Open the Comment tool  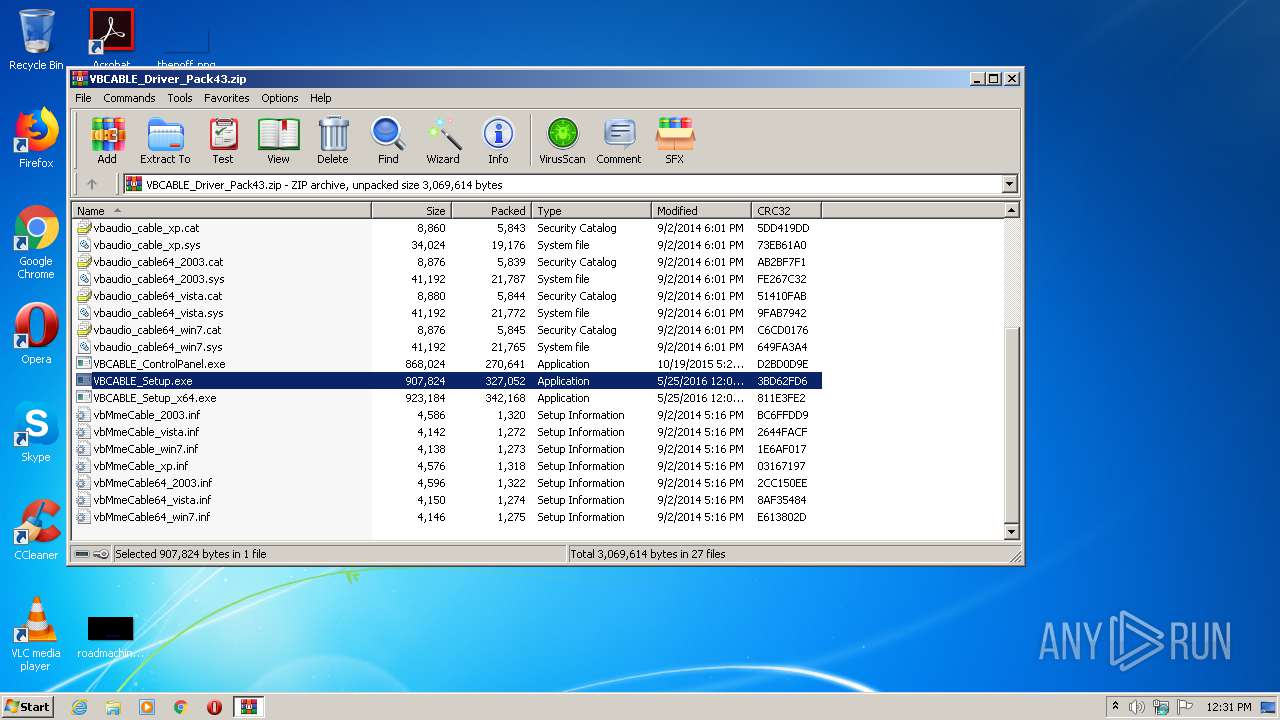(619, 140)
